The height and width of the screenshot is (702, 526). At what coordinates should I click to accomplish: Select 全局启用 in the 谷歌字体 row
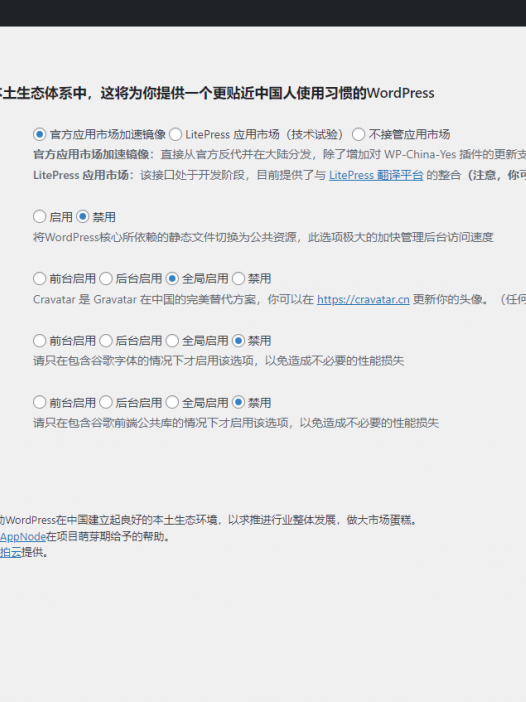coord(172,341)
